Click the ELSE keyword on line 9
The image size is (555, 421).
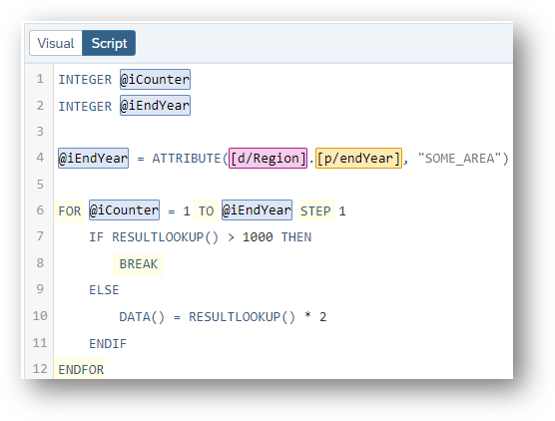104,290
